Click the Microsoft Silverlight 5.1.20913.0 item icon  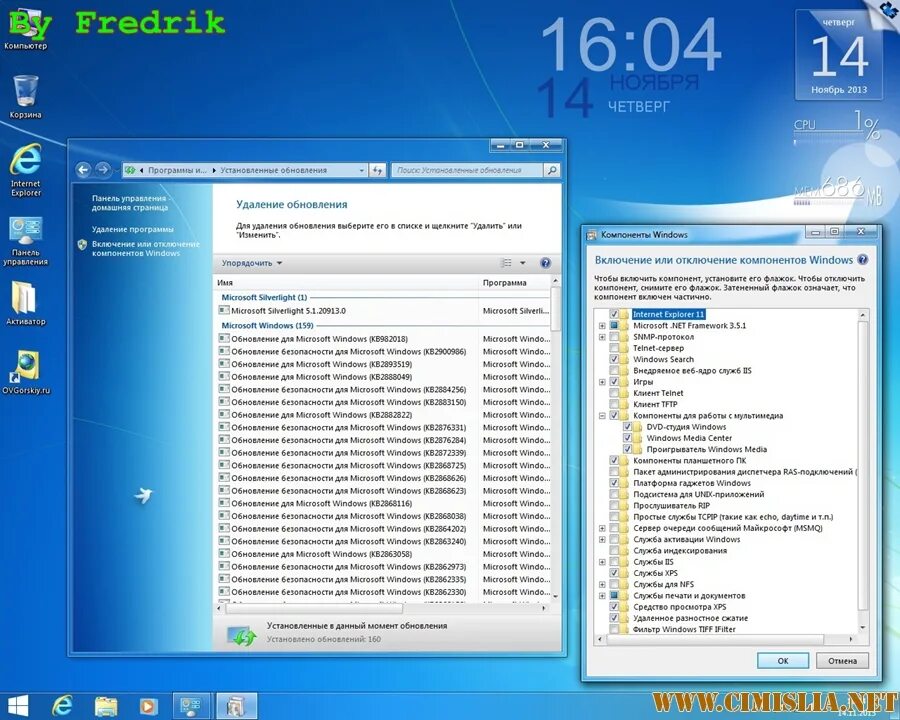click(x=224, y=310)
